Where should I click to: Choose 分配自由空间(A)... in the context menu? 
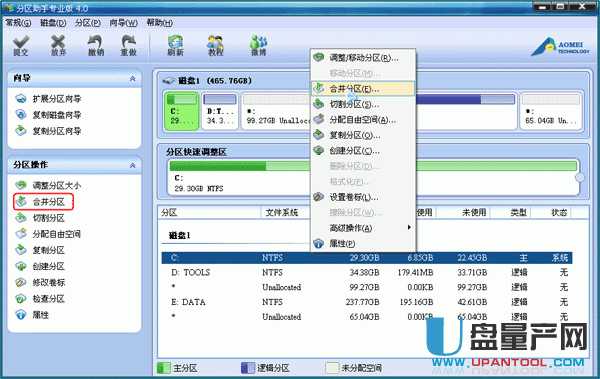[363, 120]
